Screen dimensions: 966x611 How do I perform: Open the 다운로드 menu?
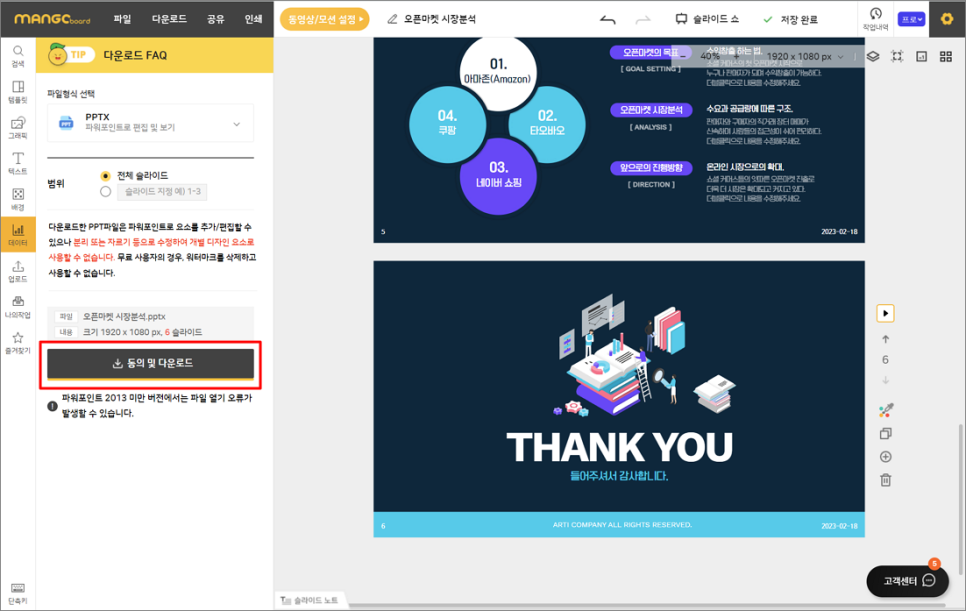coord(169,19)
